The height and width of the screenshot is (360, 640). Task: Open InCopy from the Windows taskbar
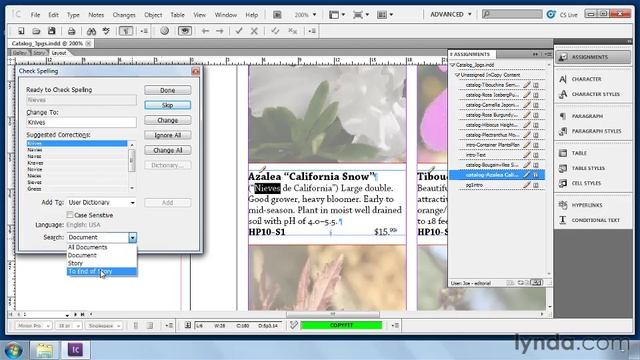point(75,350)
